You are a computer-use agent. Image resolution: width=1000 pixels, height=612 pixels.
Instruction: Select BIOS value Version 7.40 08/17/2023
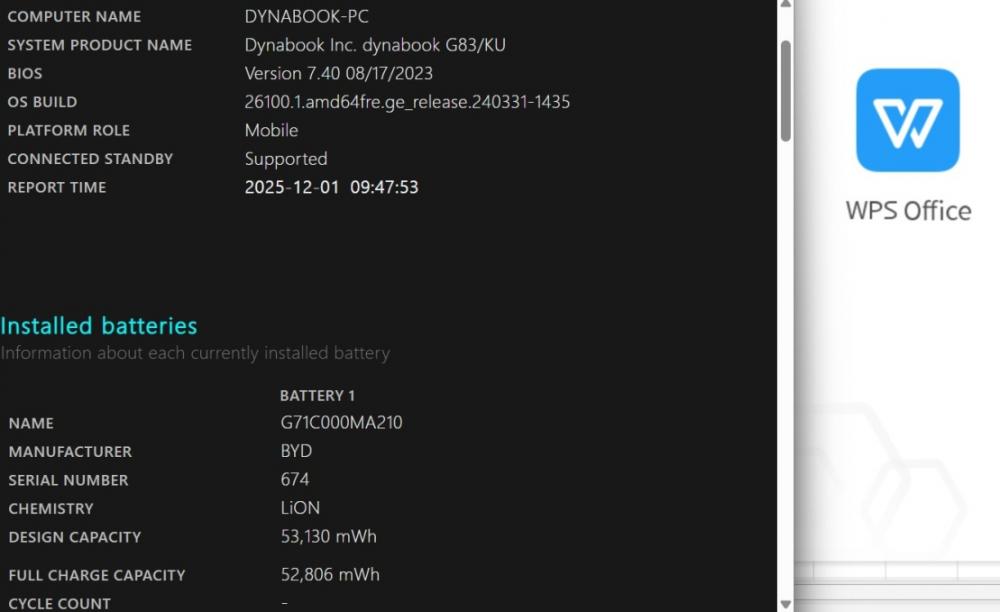pos(339,73)
